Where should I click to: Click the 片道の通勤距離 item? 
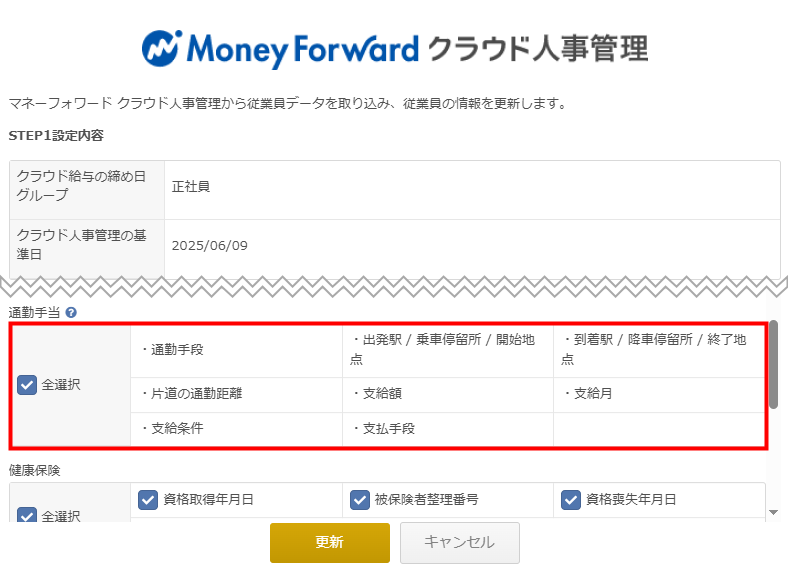click(192, 394)
